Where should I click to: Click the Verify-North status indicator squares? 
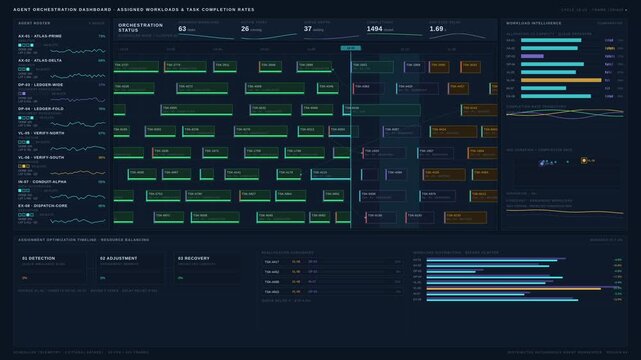click(24, 142)
